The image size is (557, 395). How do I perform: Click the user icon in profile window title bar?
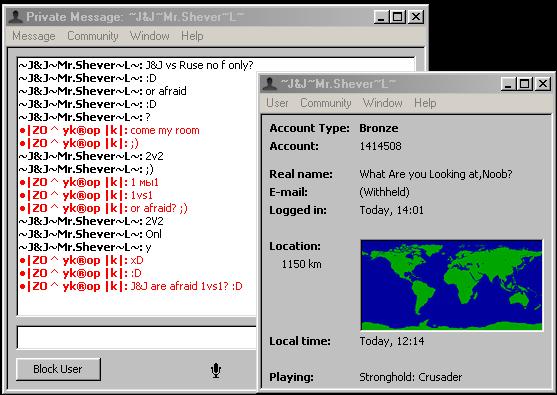pos(270,84)
